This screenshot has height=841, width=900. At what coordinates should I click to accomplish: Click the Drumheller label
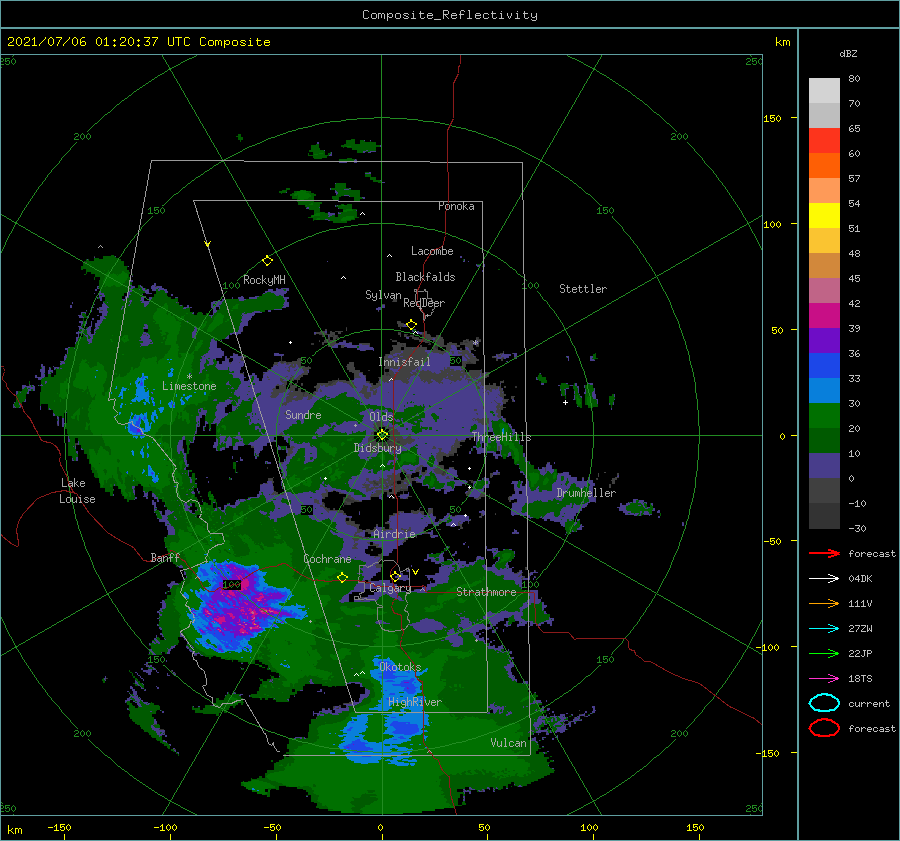[586, 493]
